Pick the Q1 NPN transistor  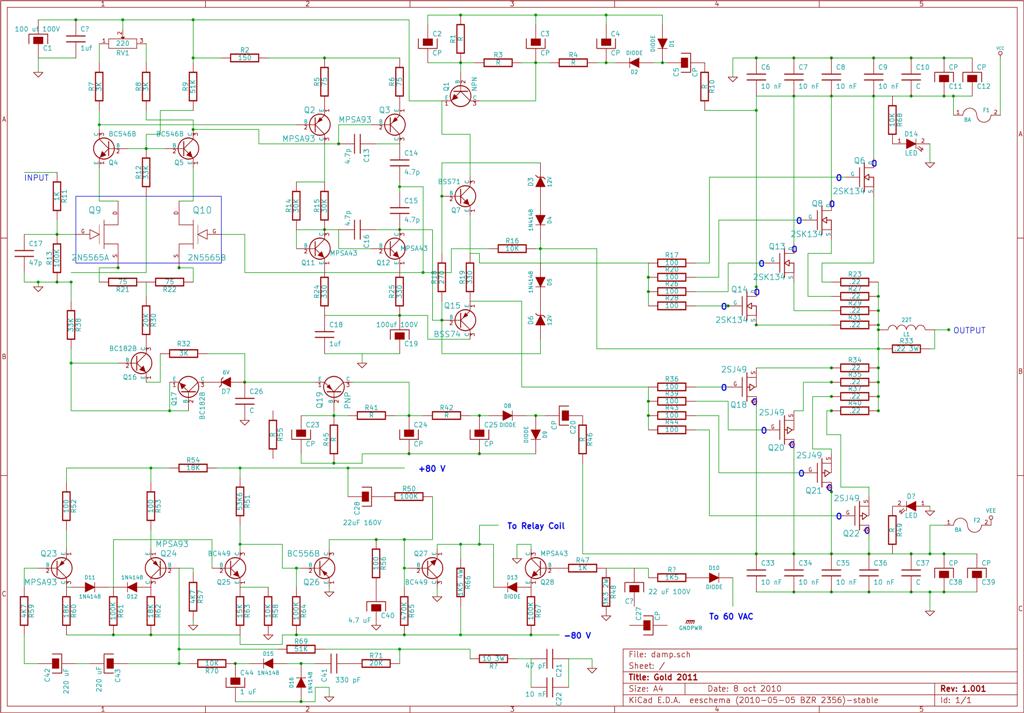click(x=462, y=95)
